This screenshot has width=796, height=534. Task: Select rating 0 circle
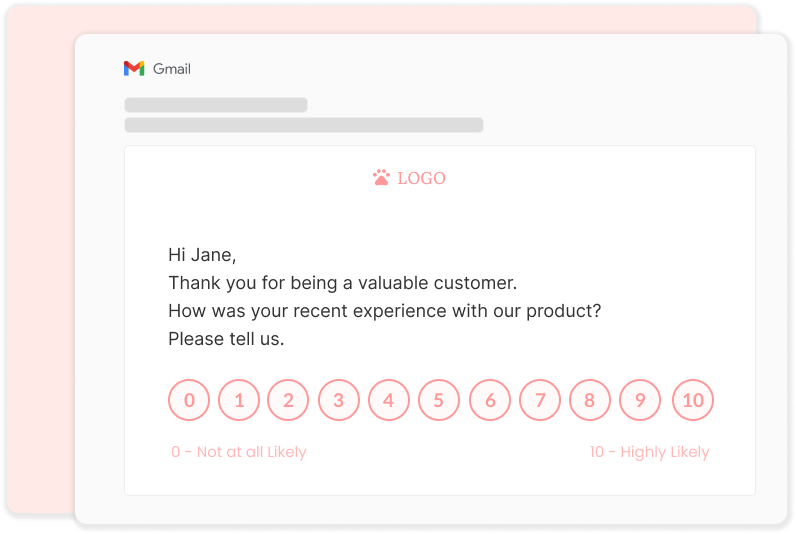[x=189, y=400]
